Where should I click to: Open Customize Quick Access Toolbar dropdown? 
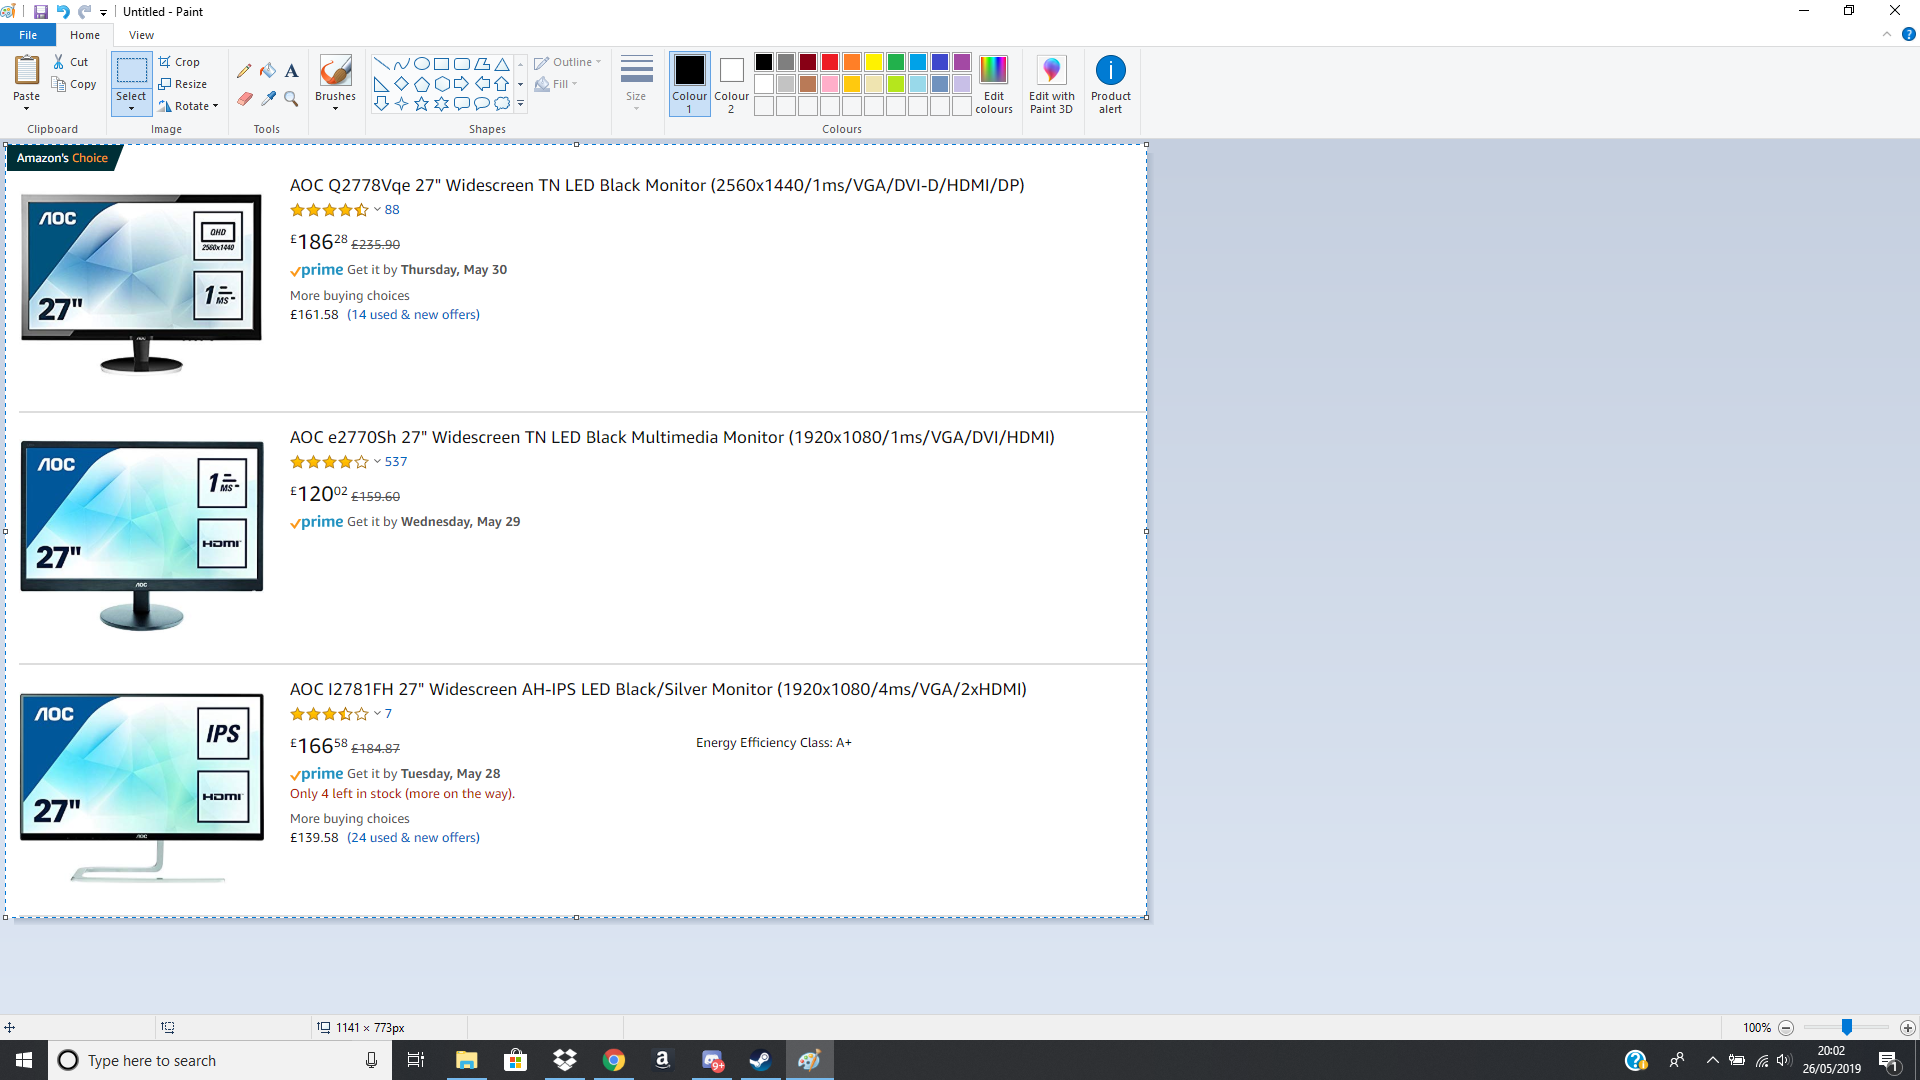coord(103,12)
